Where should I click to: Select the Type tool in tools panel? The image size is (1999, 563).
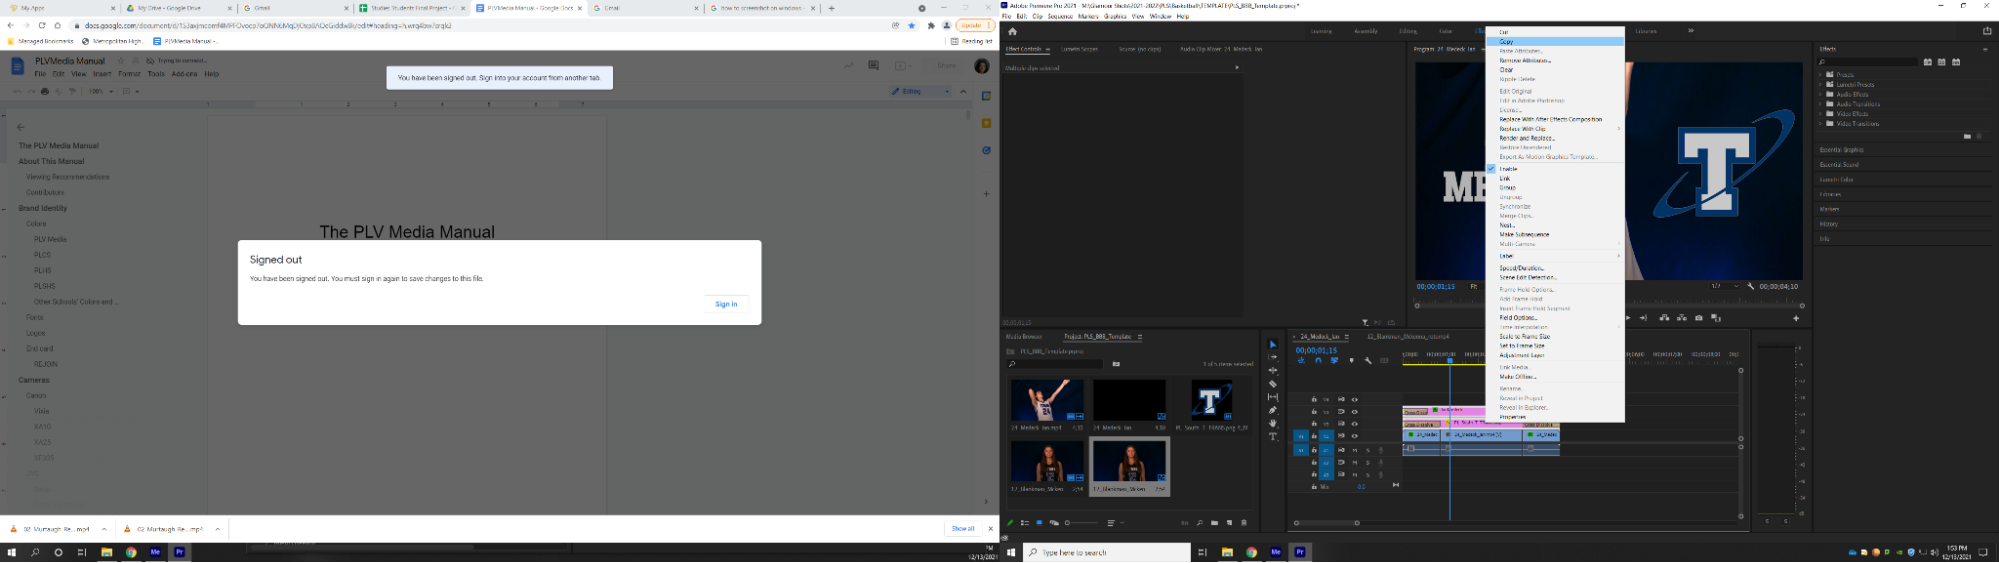[x=1273, y=437]
